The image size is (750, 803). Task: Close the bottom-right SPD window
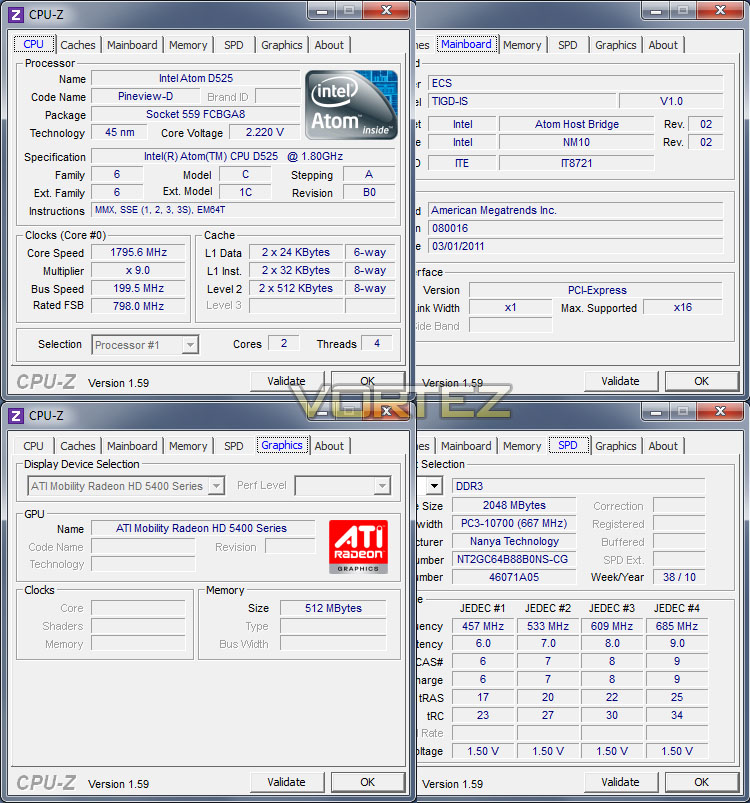click(x=720, y=411)
